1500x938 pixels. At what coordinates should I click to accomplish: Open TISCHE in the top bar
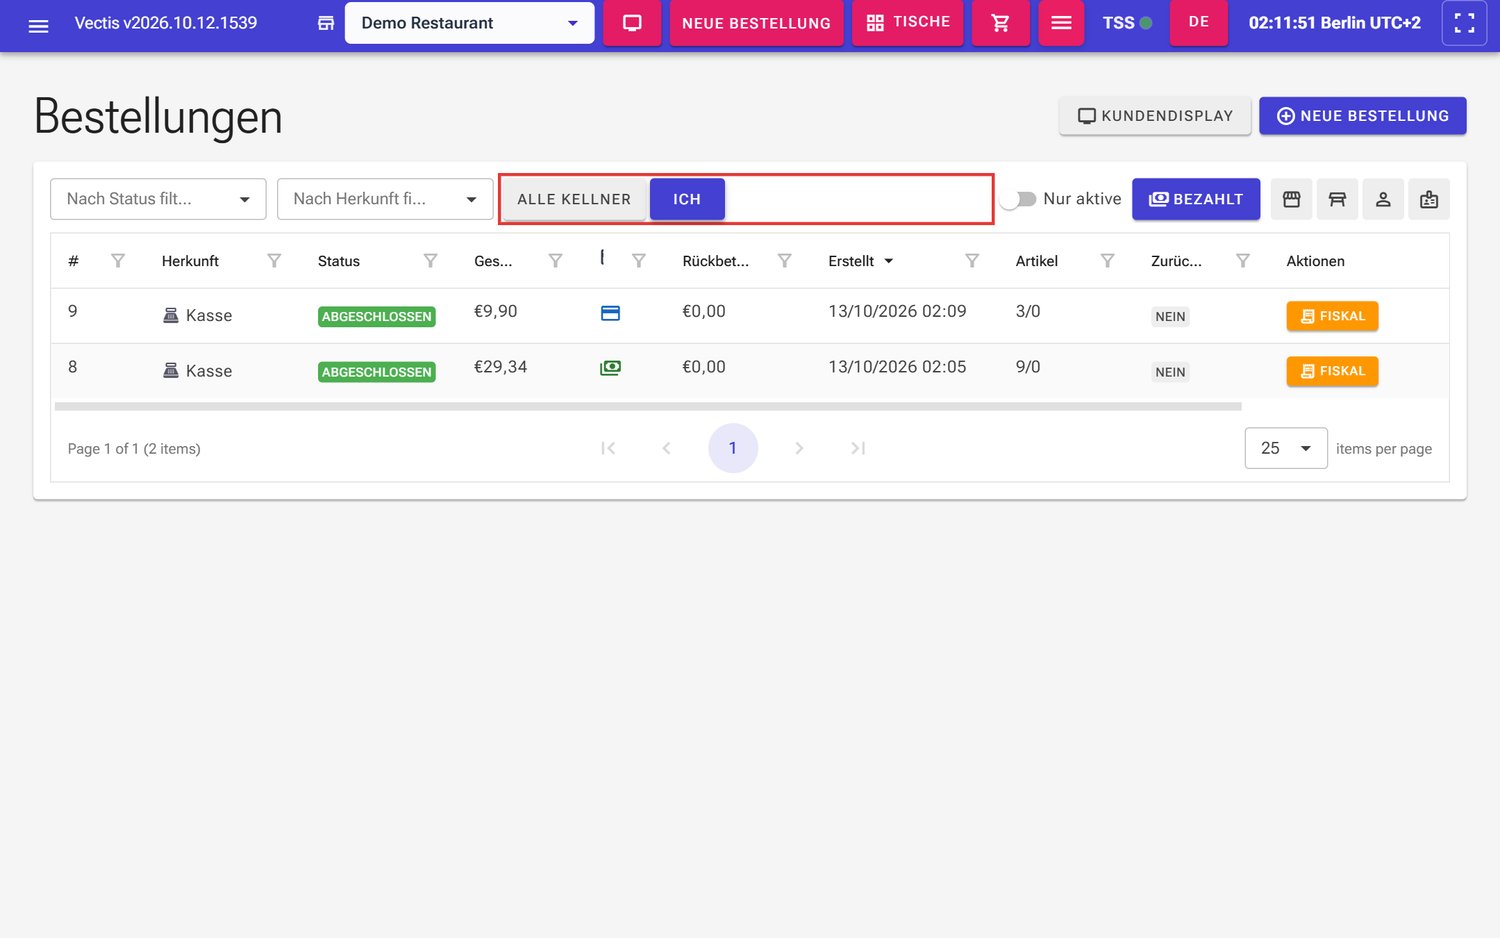click(908, 23)
